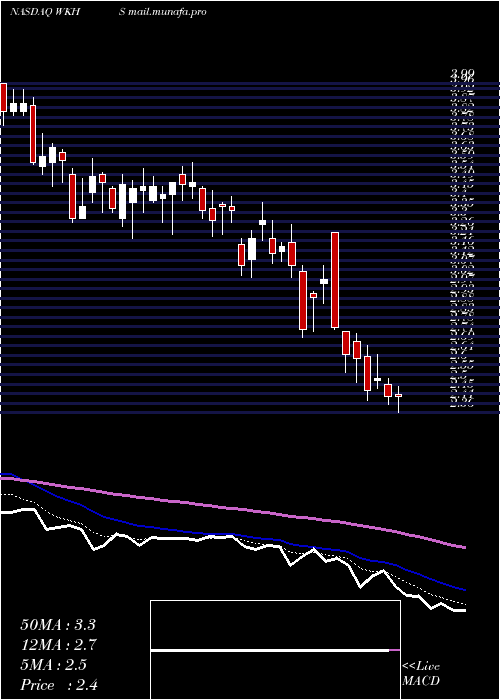Click the NASDAQ WKH ticker label
Screen dimensions: 500x700
[45, 12]
